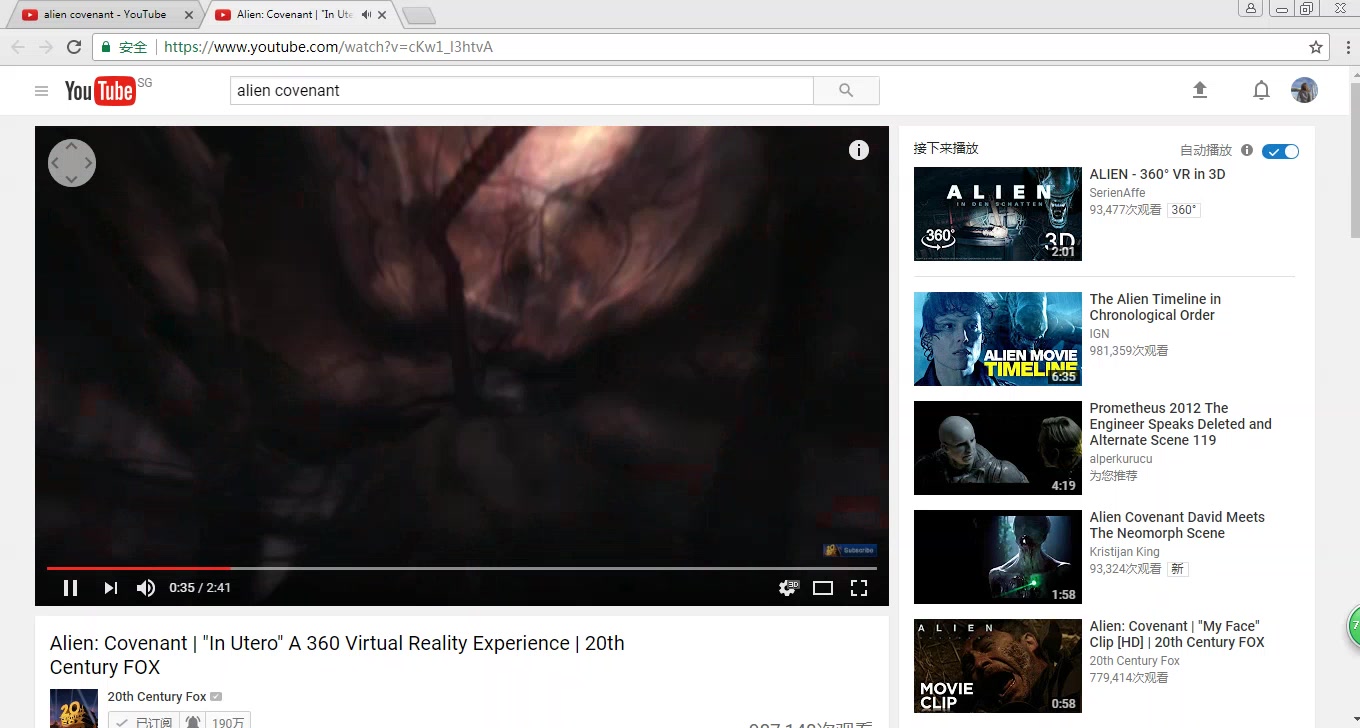Skip to the next video
This screenshot has height=728, width=1360.
[x=110, y=588]
